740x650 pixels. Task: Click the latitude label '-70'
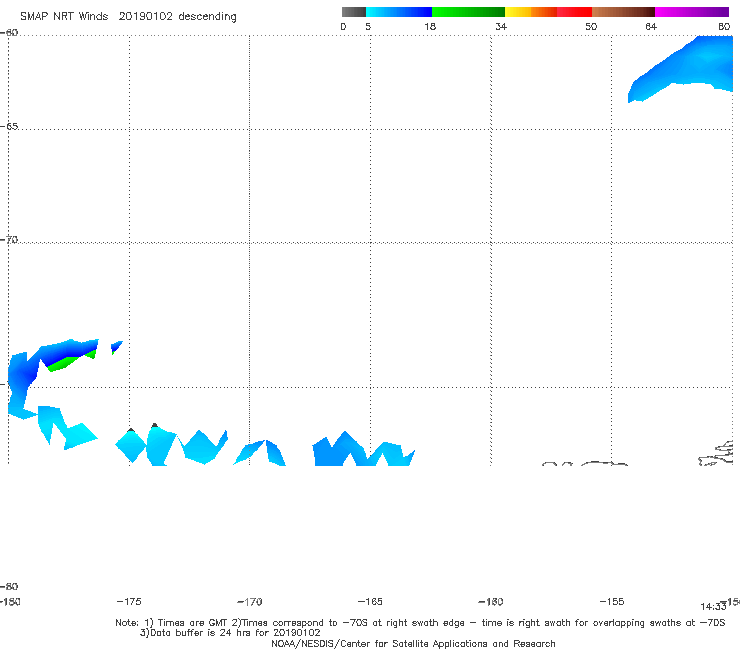9,240
